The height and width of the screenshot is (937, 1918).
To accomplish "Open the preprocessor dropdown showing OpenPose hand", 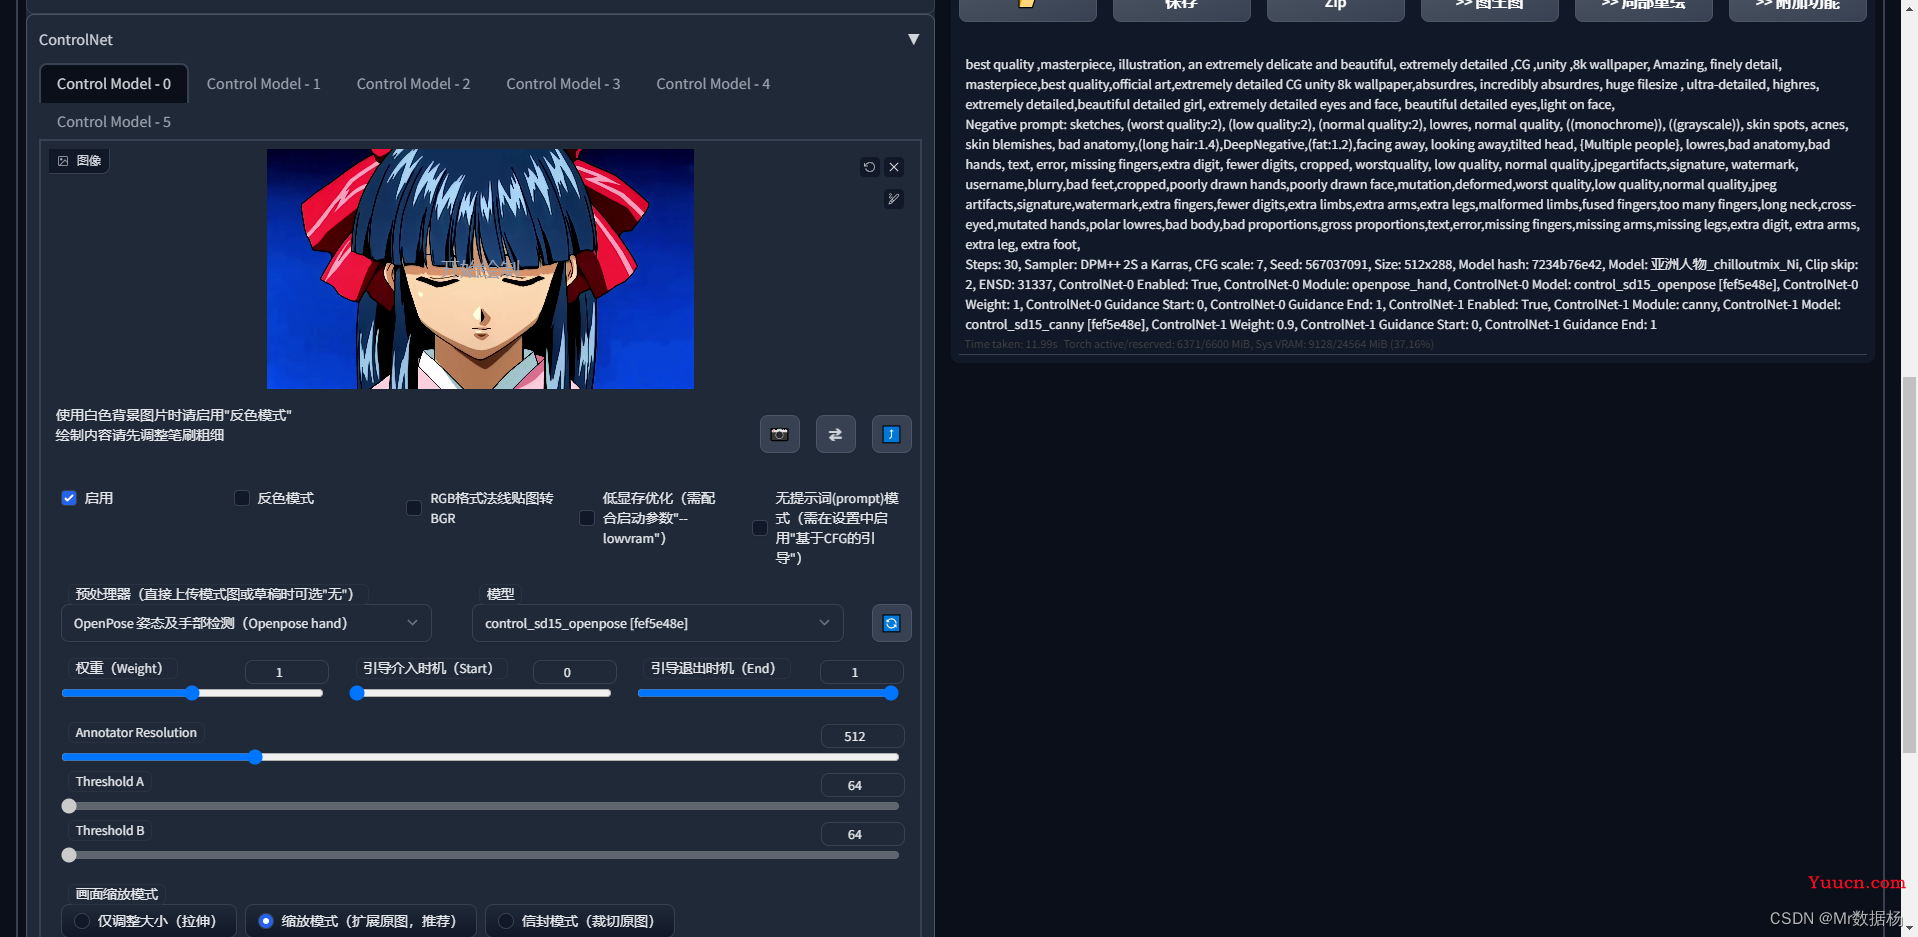I will (x=246, y=623).
